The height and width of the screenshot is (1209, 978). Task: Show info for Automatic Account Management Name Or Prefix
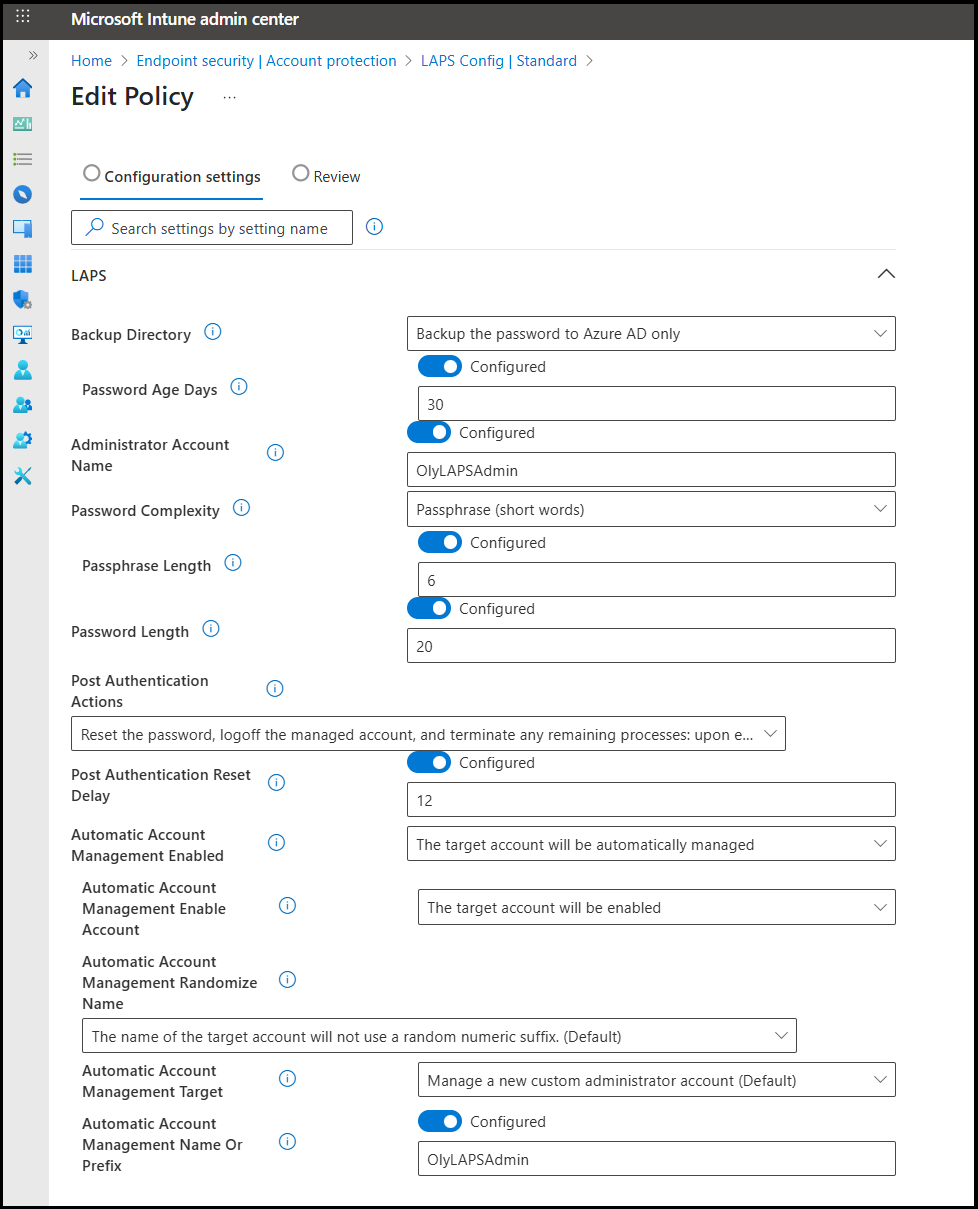(287, 1142)
